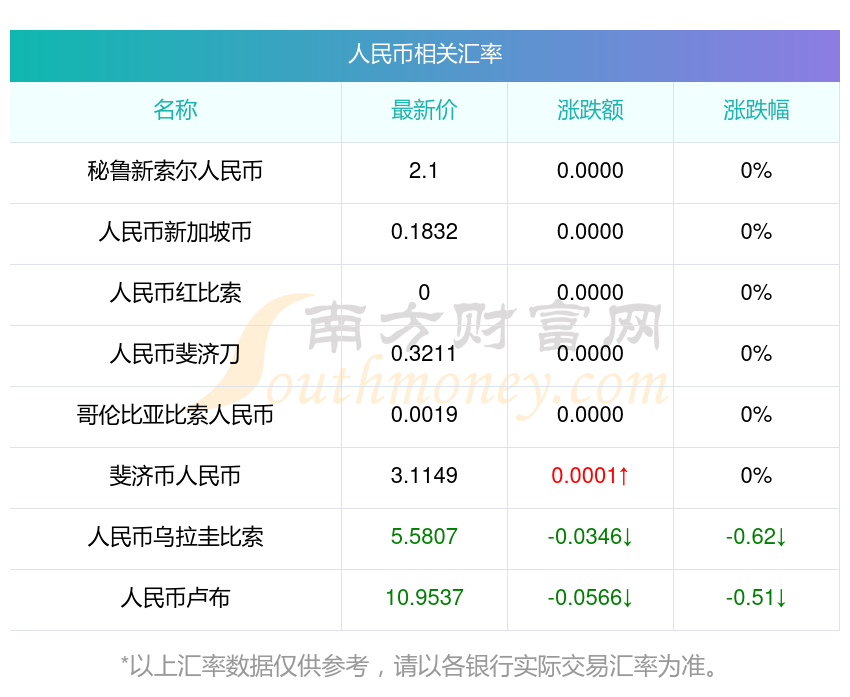850x697 pixels.
Task: Select the 人民币红比索 currency name
Action: [175, 293]
